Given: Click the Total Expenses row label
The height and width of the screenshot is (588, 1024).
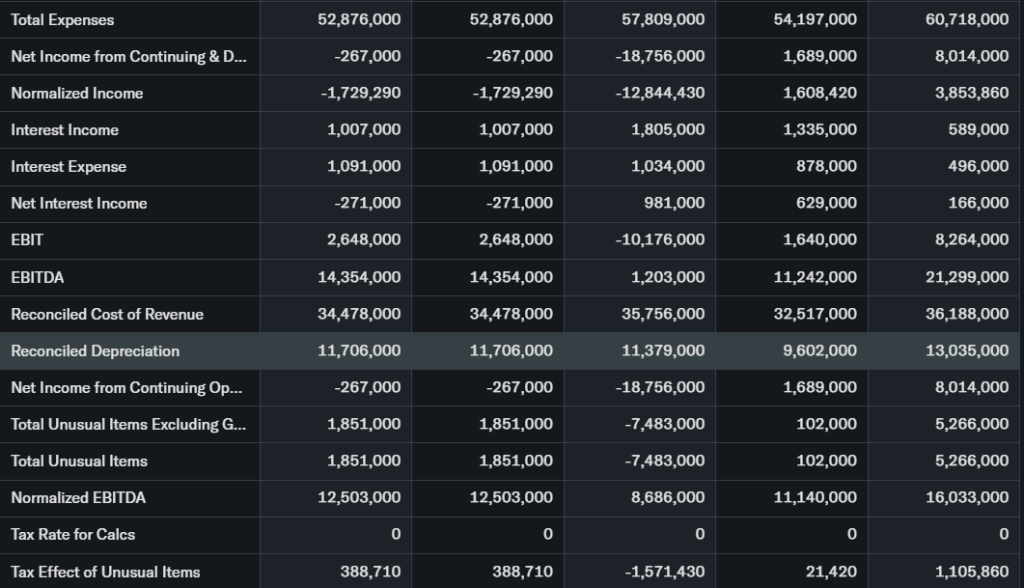Looking at the screenshot, I should click(62, 20).
